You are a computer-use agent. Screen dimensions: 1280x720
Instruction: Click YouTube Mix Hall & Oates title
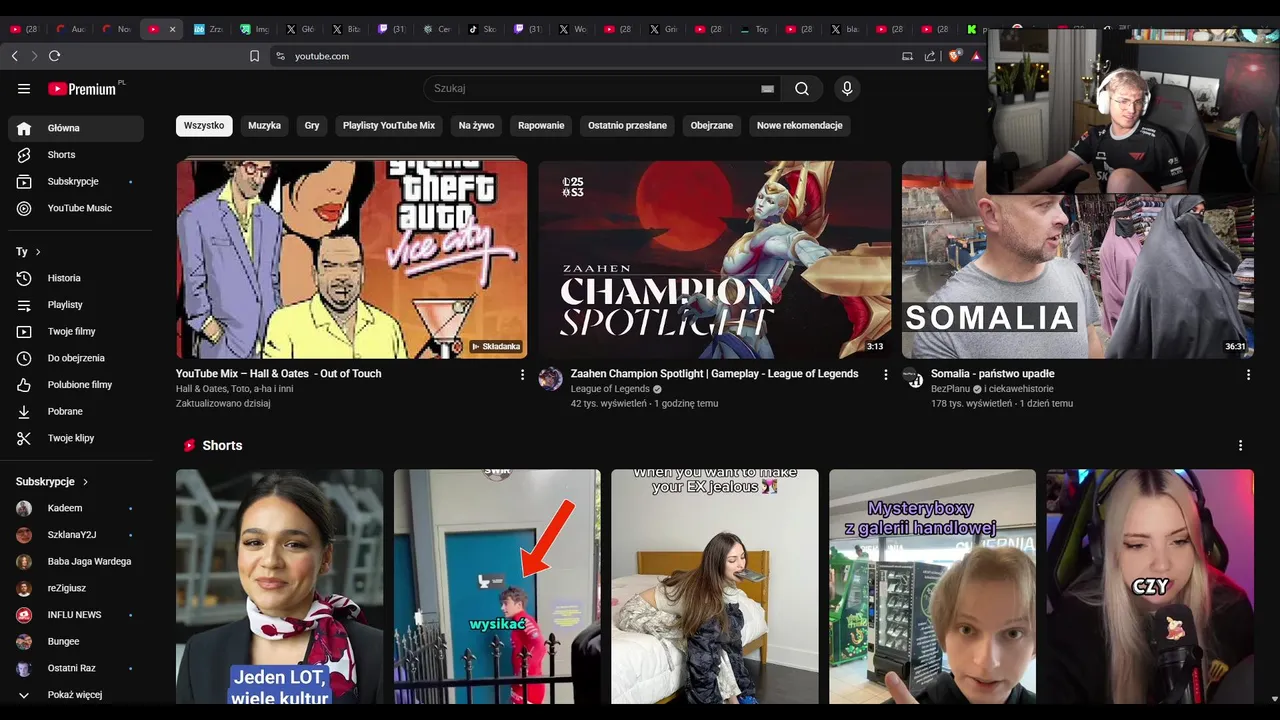click(x=278, y=374)
